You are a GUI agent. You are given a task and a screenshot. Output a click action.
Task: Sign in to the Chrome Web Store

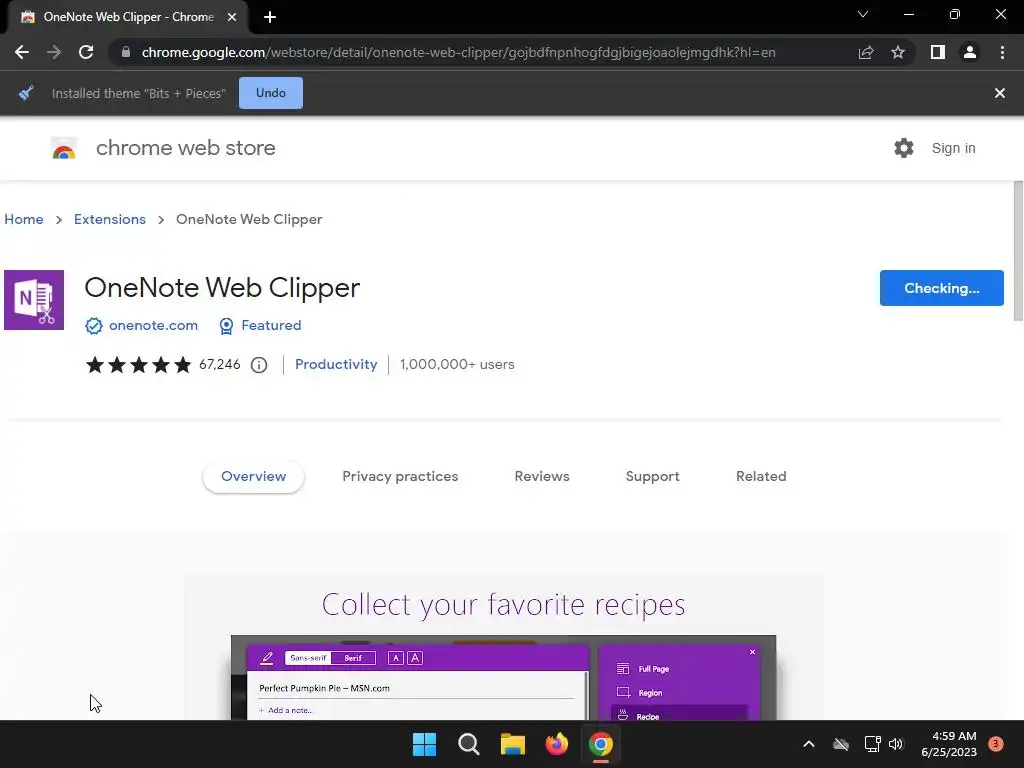point(953,148)
